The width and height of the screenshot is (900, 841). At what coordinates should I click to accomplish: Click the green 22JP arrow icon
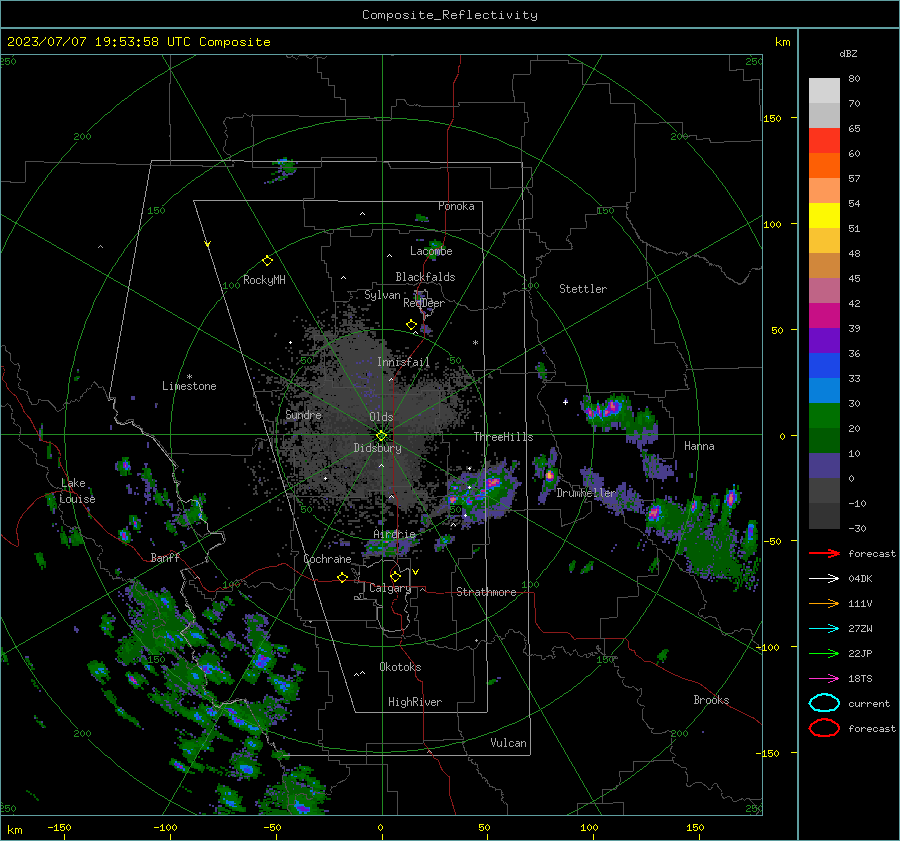(824, 653)
